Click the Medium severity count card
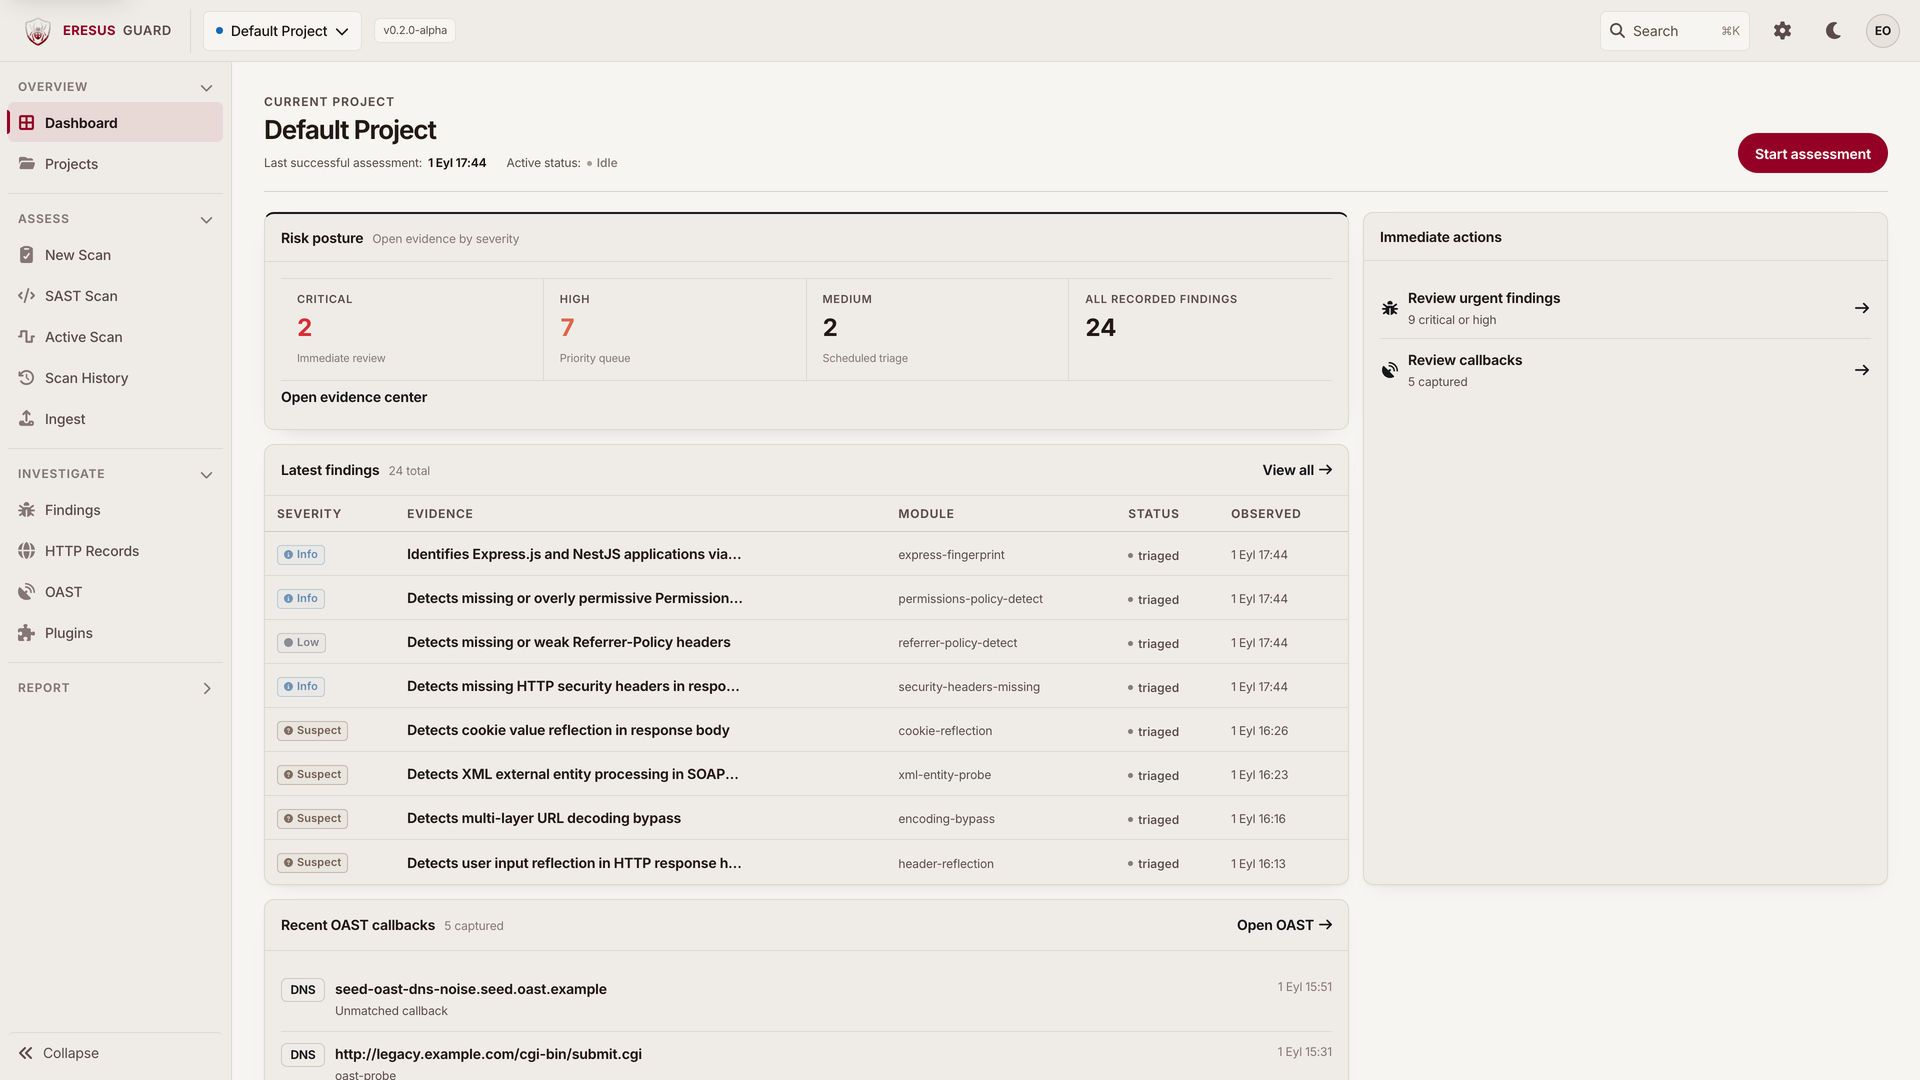Screen dimensions: 1920x1080 coord(938,329)
